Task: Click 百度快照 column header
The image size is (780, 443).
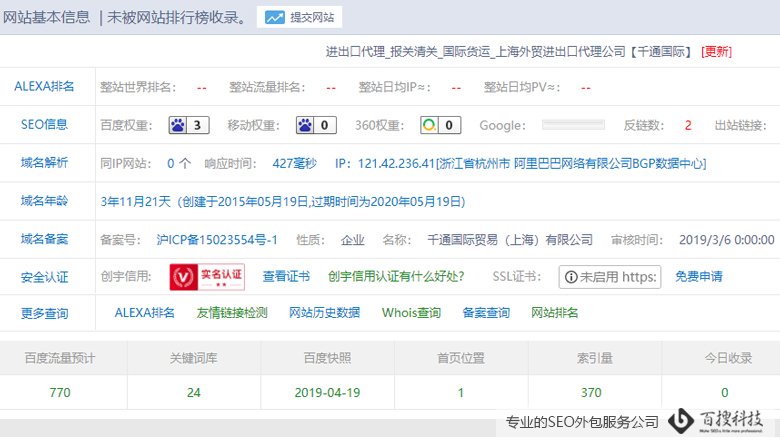Action: coord(327,358)
